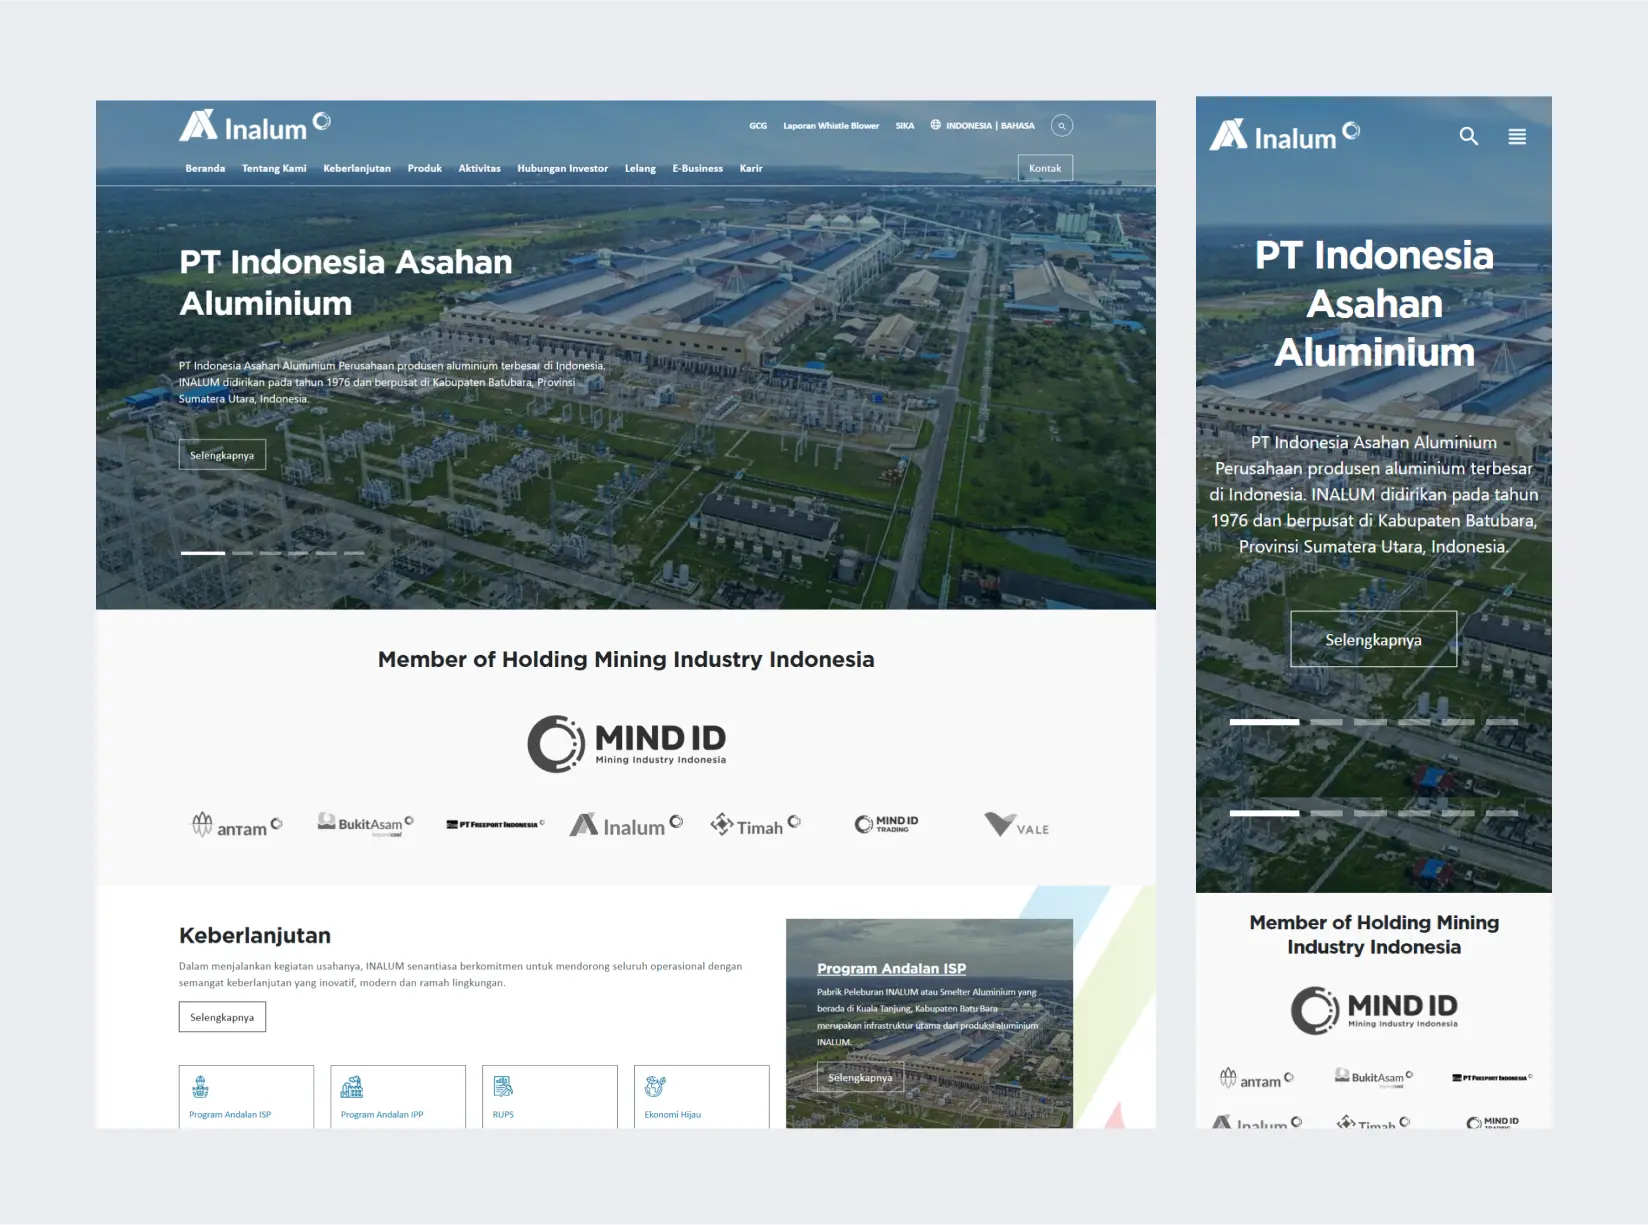Screen dimensions: 1648x1225
Task: Select second slide indicator in desktop hero
Action: 243,553
